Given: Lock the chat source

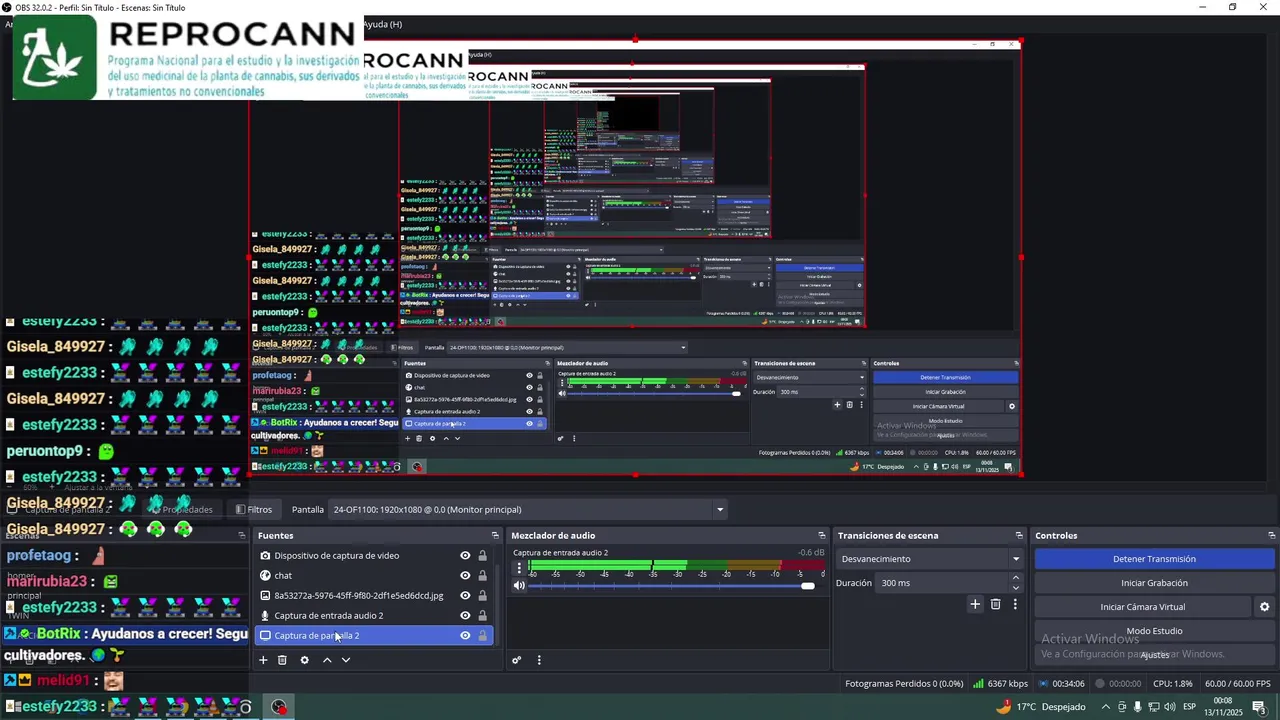Looking at the screenshot, I should [x=482, y=575].
